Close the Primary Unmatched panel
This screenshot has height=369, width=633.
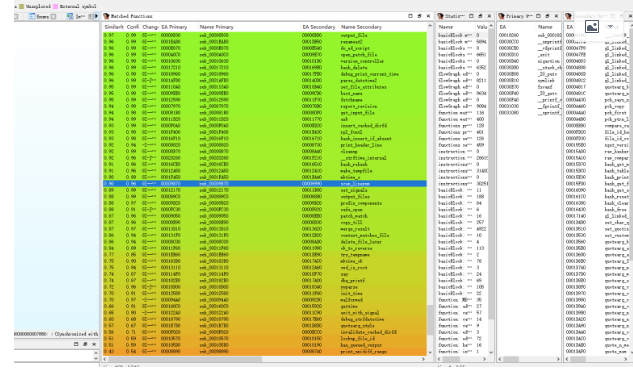(x=556, y=16)
